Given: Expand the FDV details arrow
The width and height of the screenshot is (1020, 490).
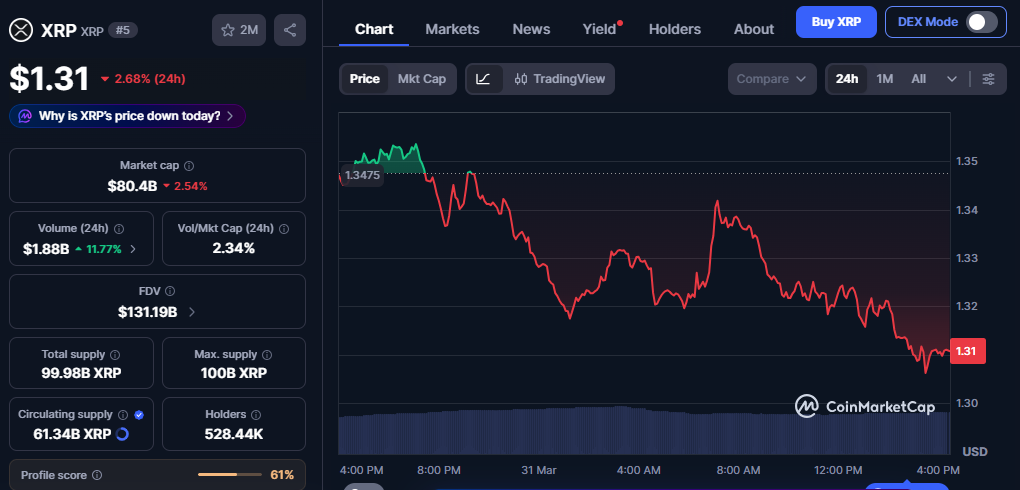Looking at the screenshot, I should pyautogui.click(x=192, y=312).
